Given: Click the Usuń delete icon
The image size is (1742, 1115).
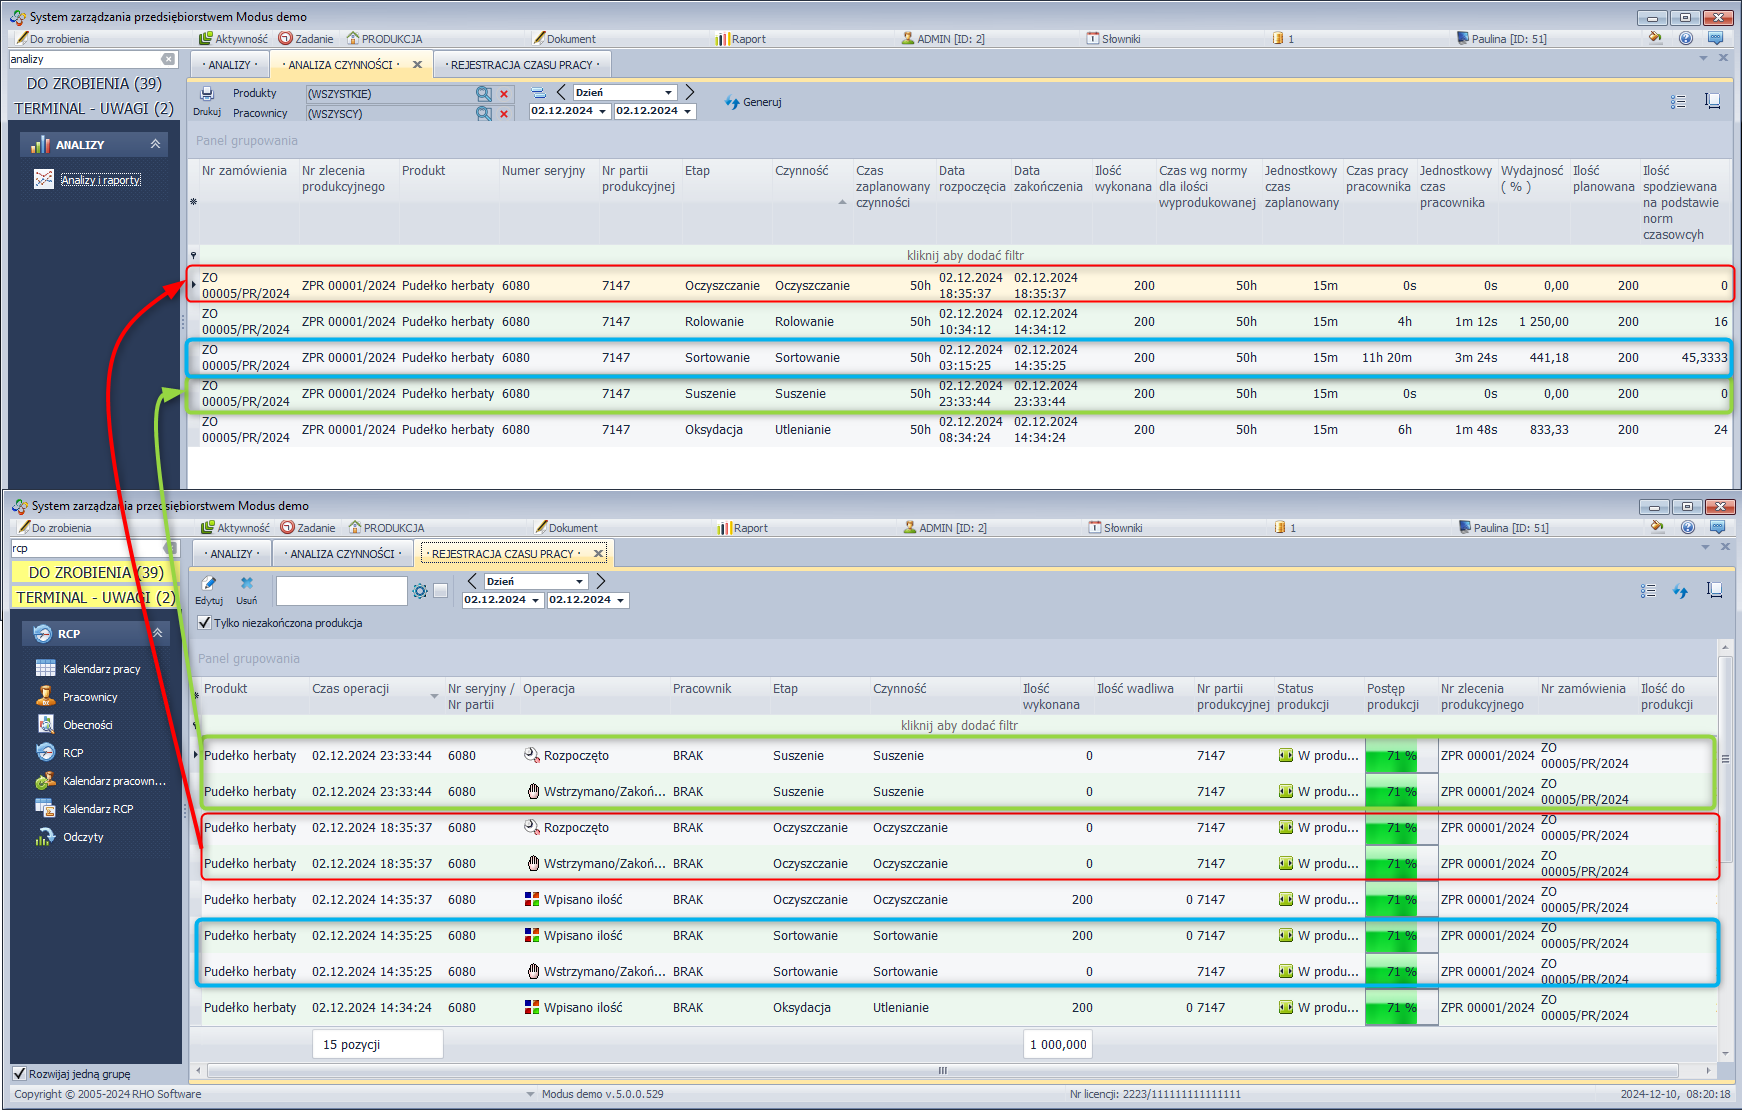Looking at the screenshot, I should [246, 584].
